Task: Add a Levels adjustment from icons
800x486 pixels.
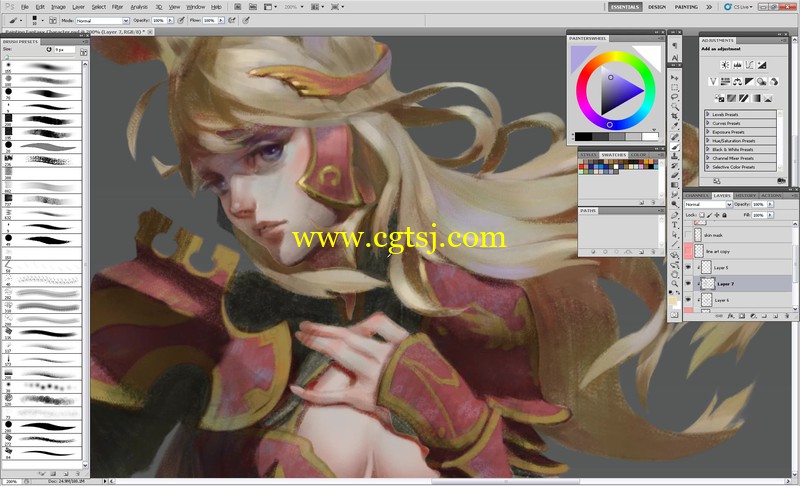Action: [x=737, y=65]
